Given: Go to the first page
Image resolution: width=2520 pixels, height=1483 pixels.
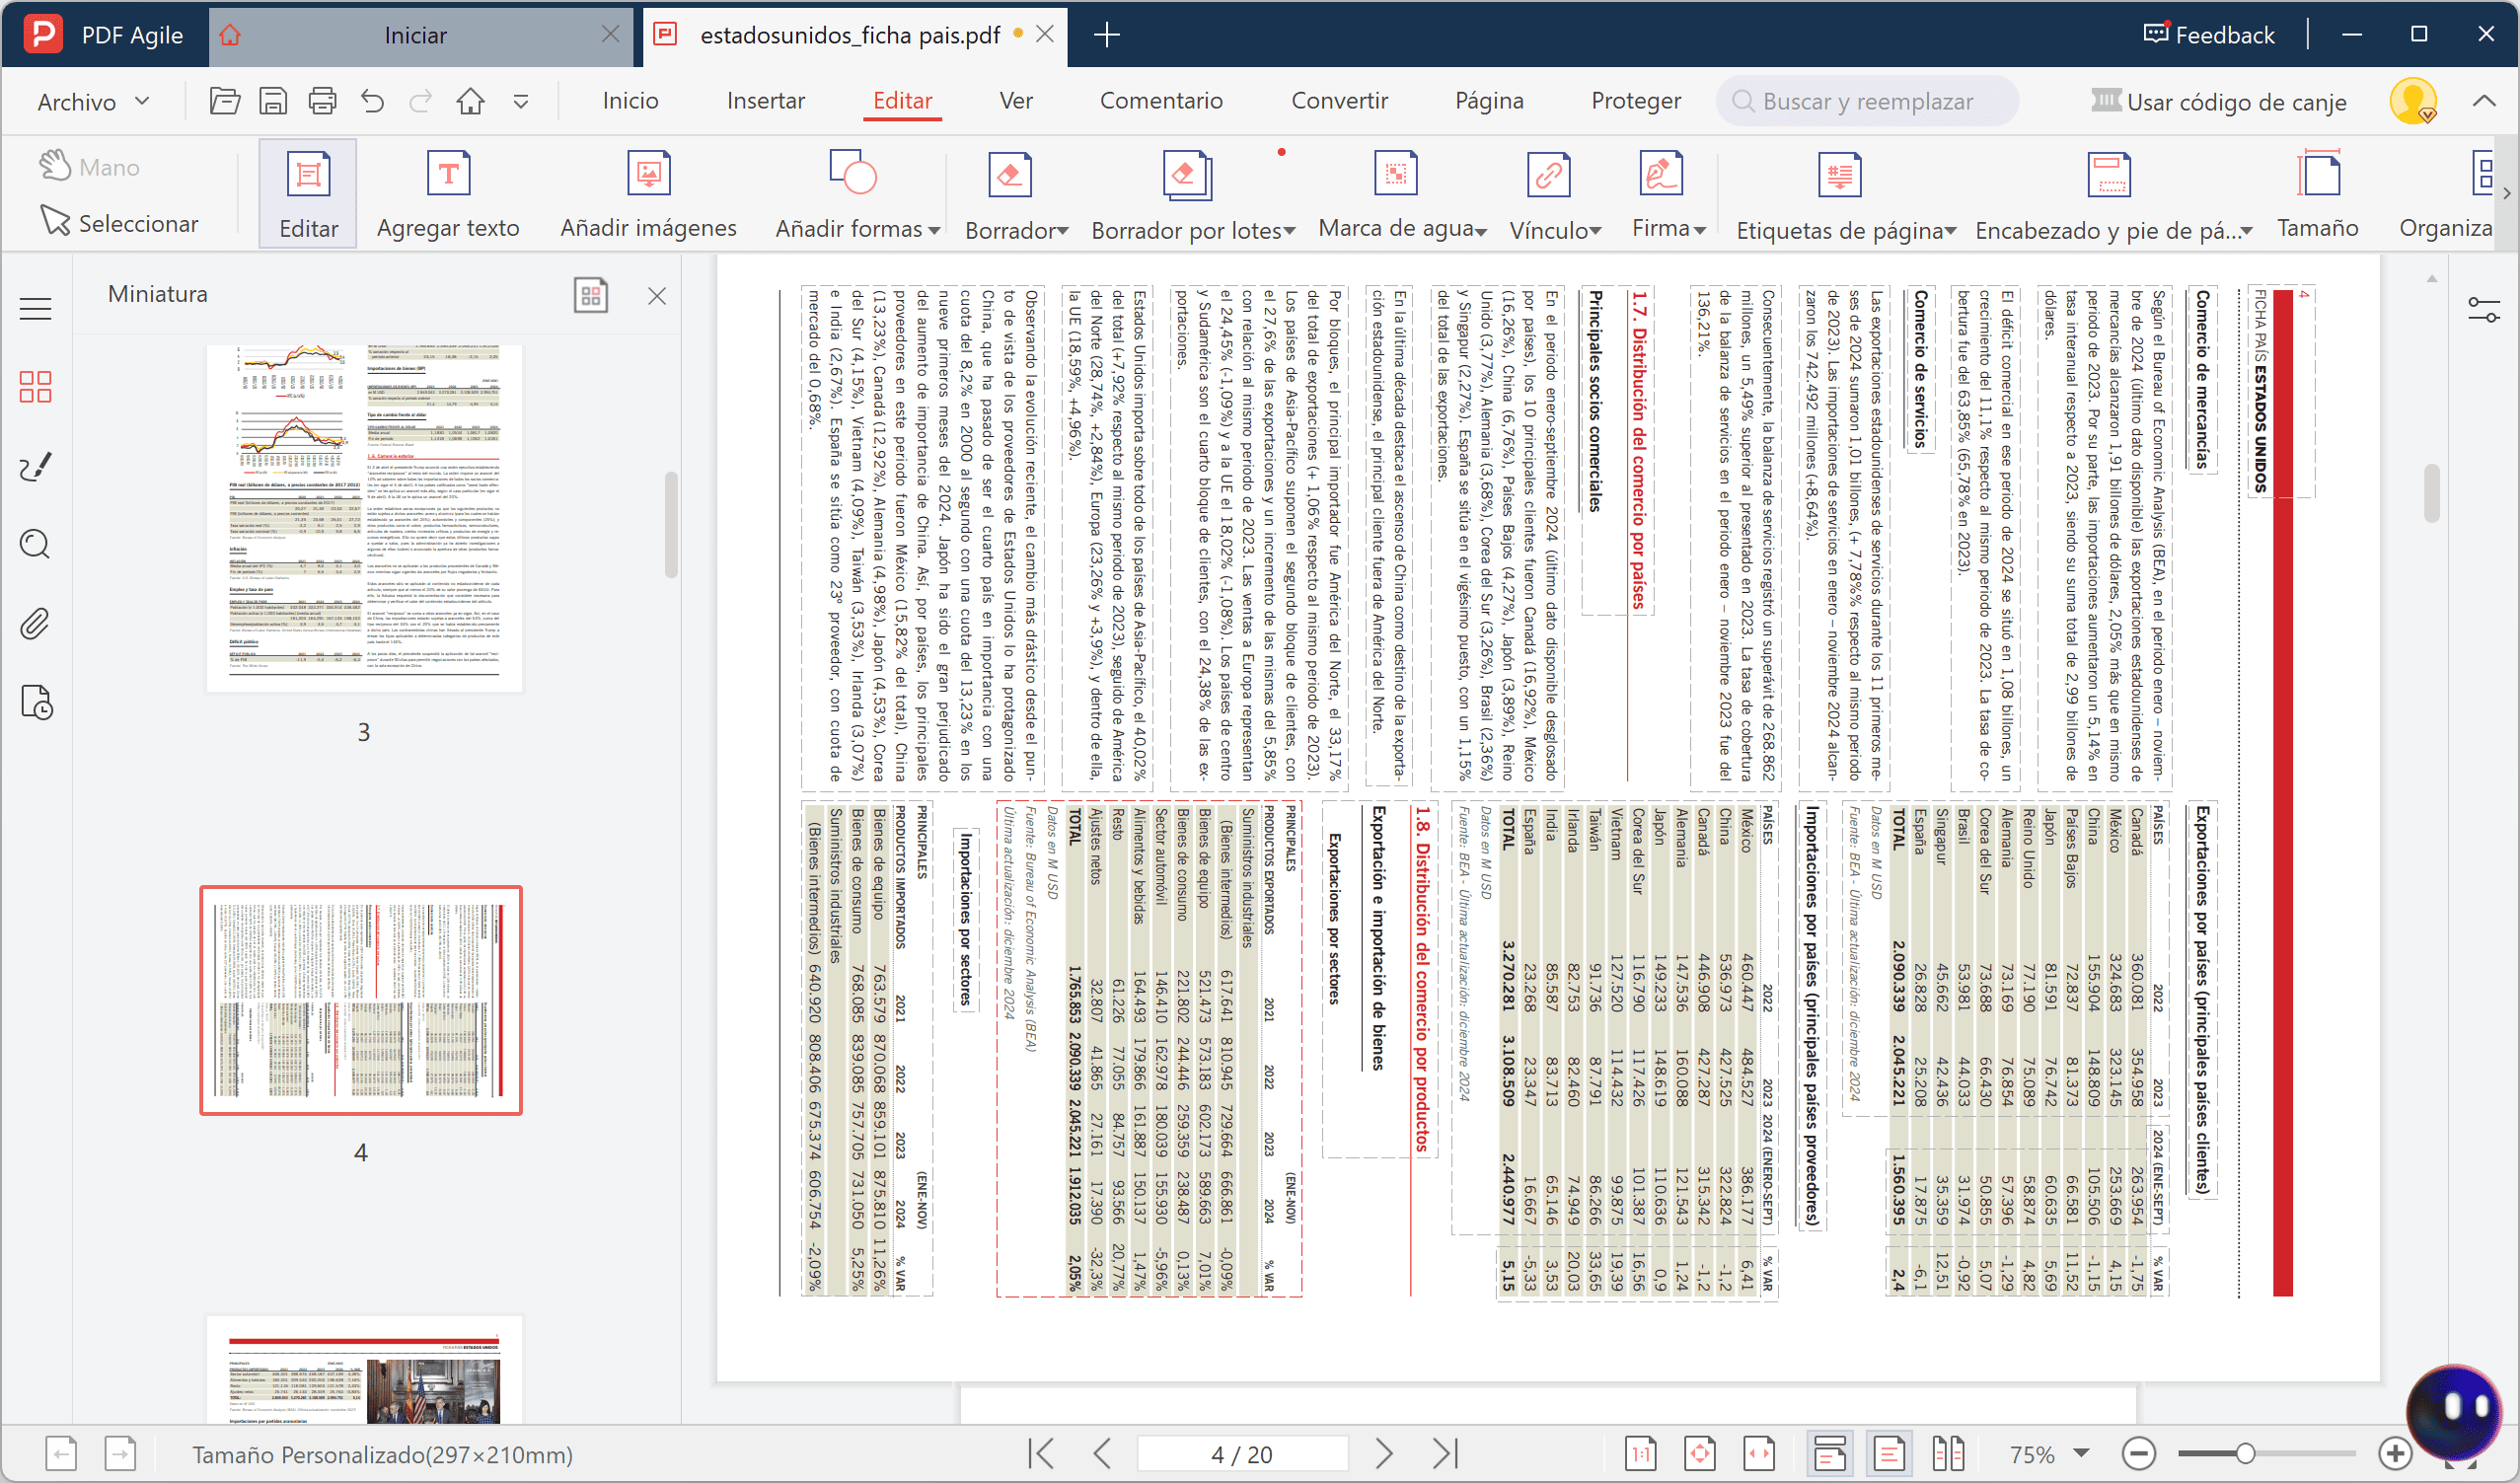Looking at the screenshot, I should click(1040, 1453).
